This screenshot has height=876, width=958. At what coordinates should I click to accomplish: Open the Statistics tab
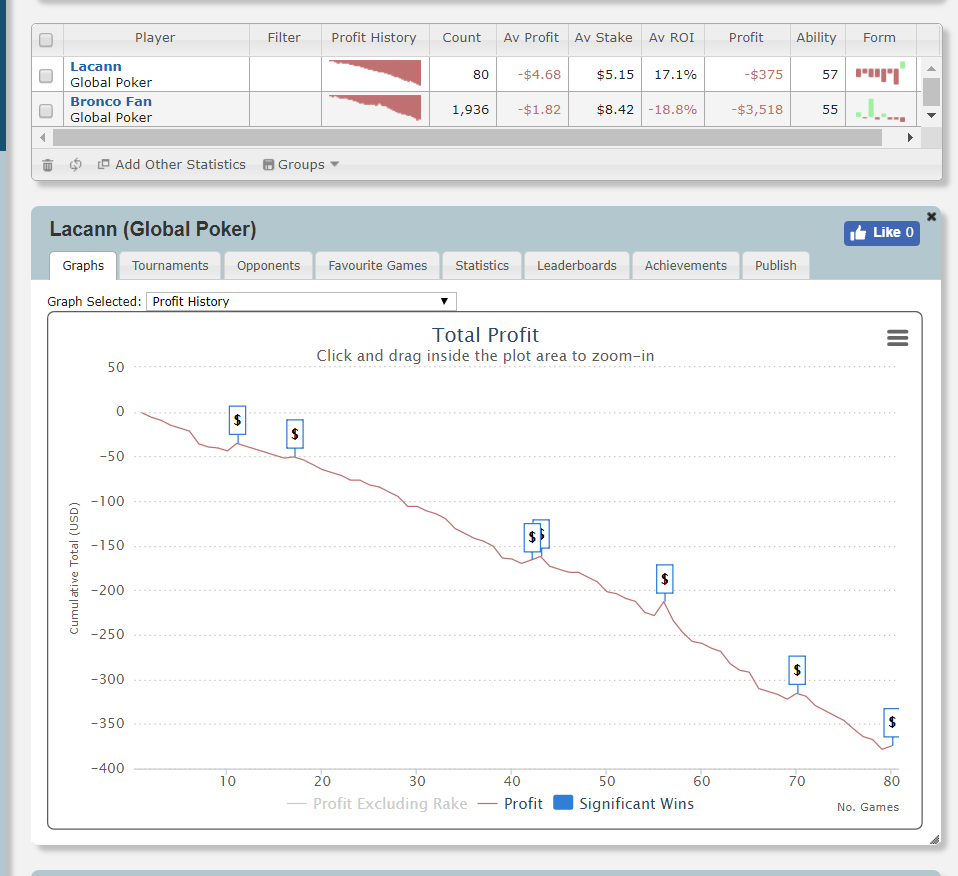[482, 266]
